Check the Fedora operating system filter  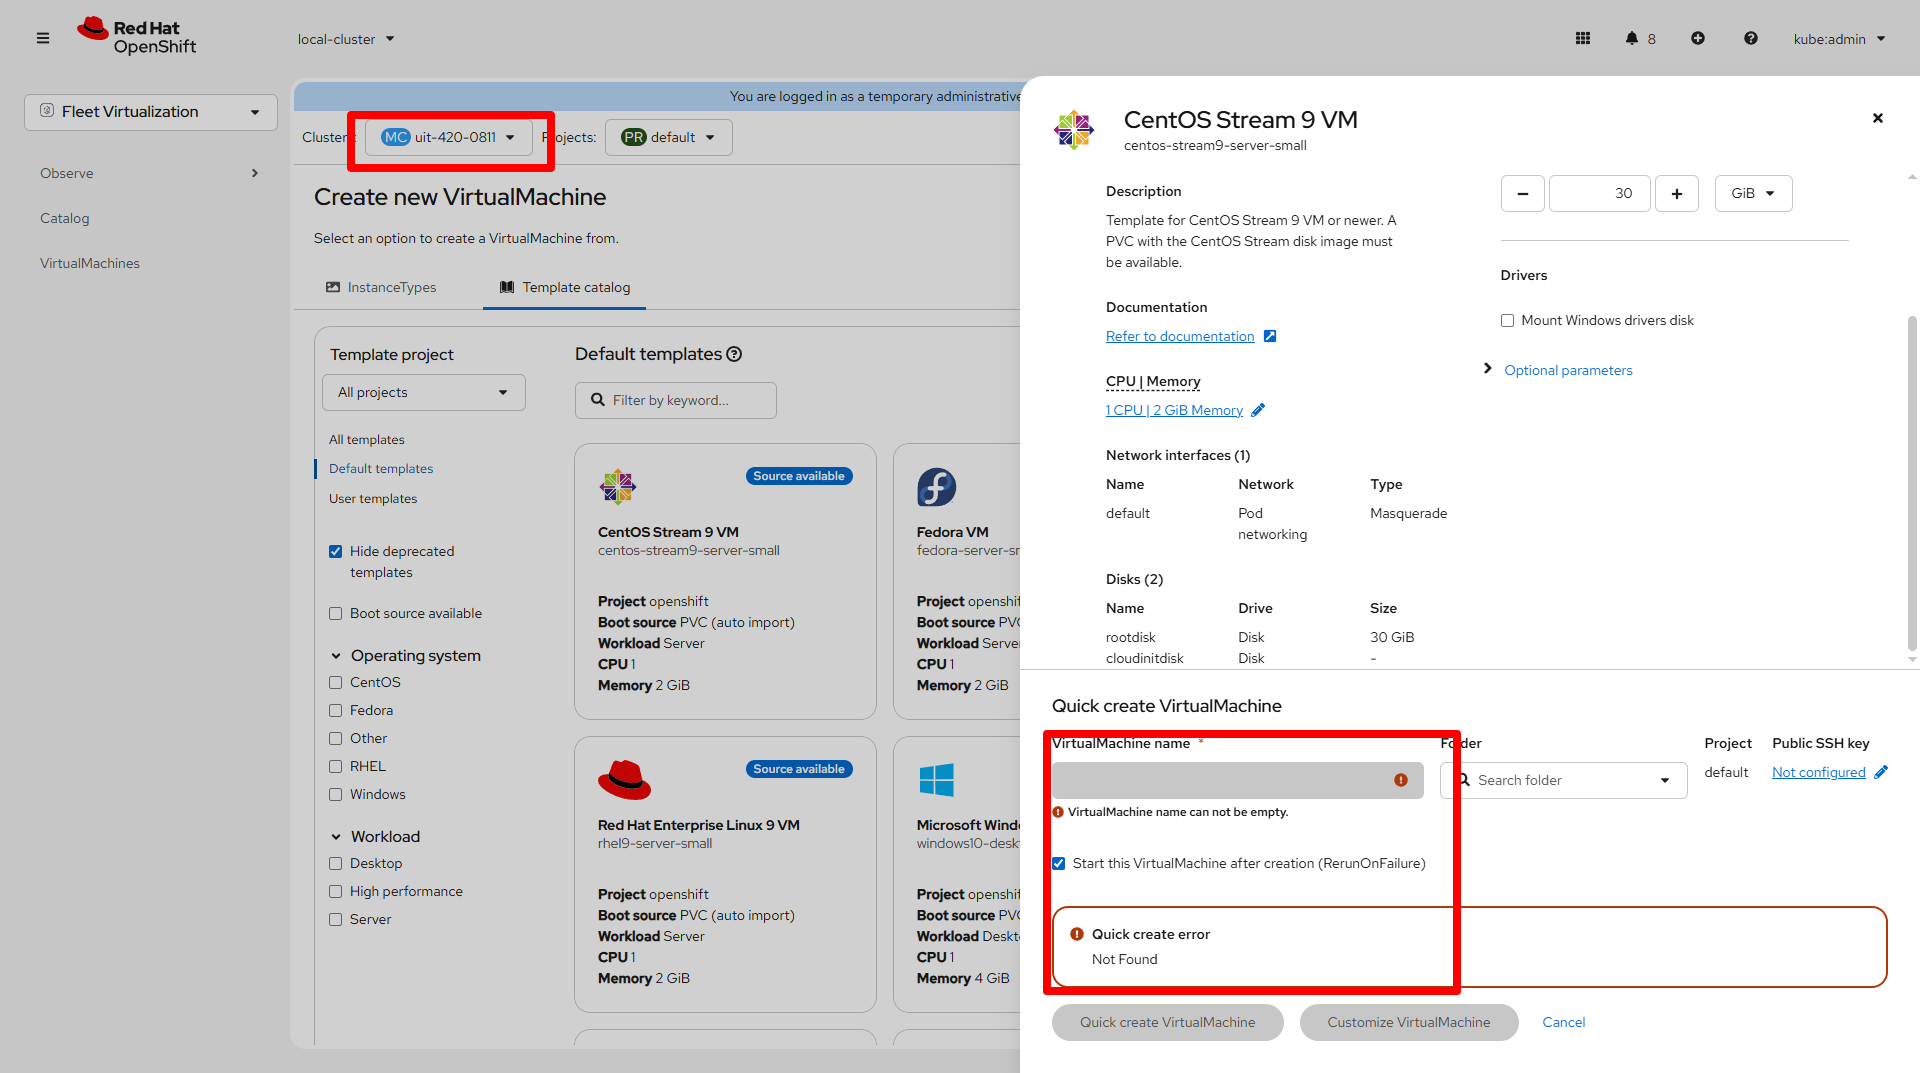[336, 710]
